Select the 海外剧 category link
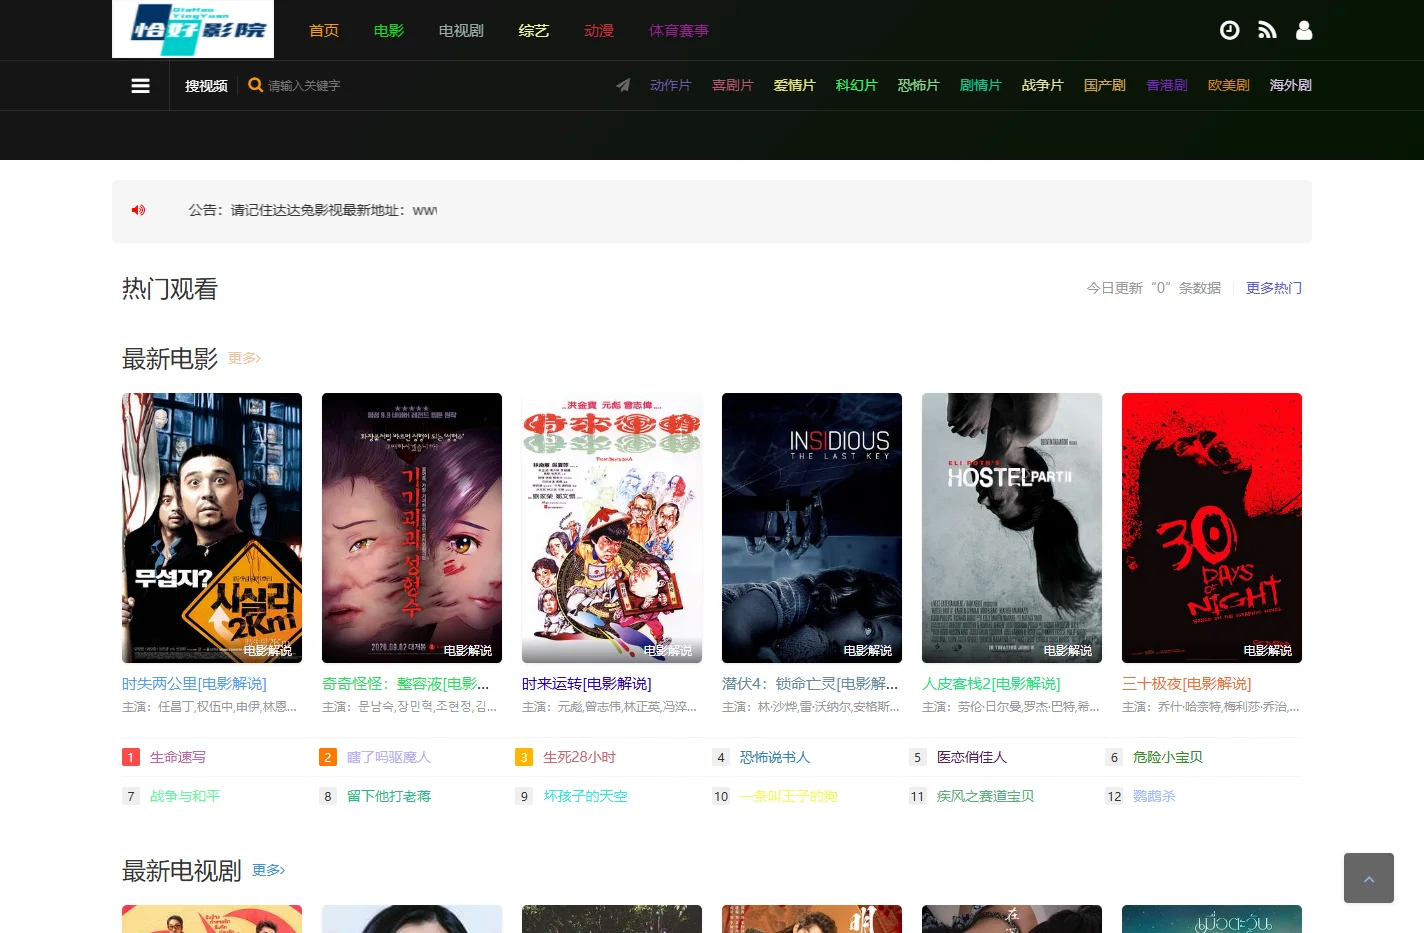The width and height of the screenshot is (1424, 933). click(1291, 85)
